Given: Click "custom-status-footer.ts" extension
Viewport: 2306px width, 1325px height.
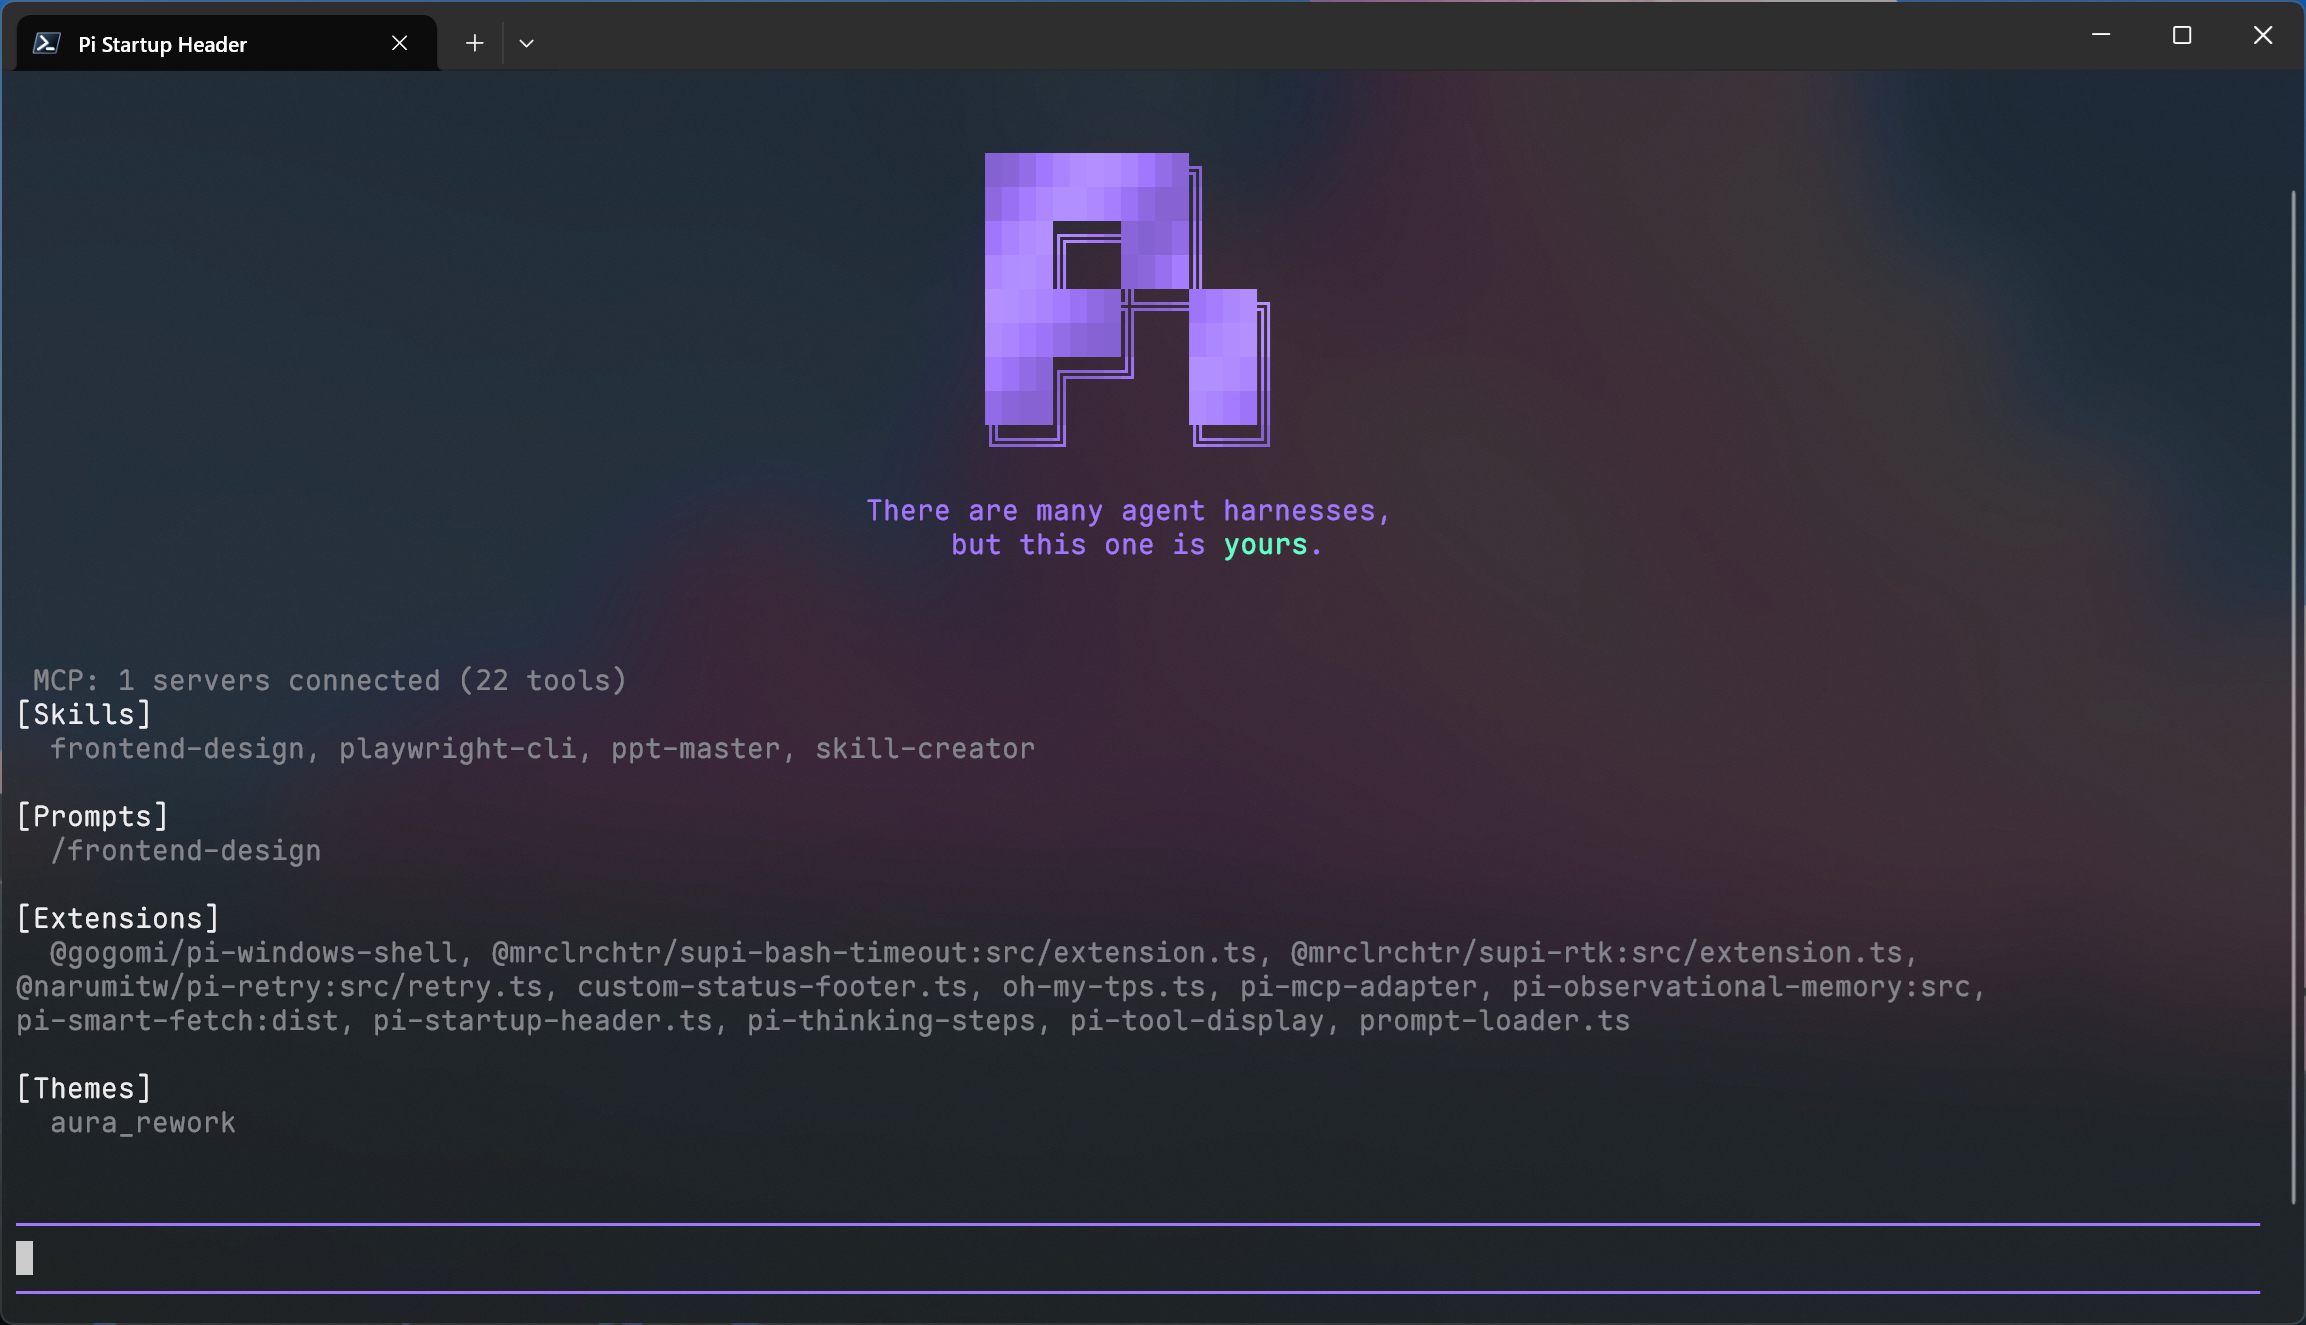Looking at the screenshot, I should pos(773,986).
